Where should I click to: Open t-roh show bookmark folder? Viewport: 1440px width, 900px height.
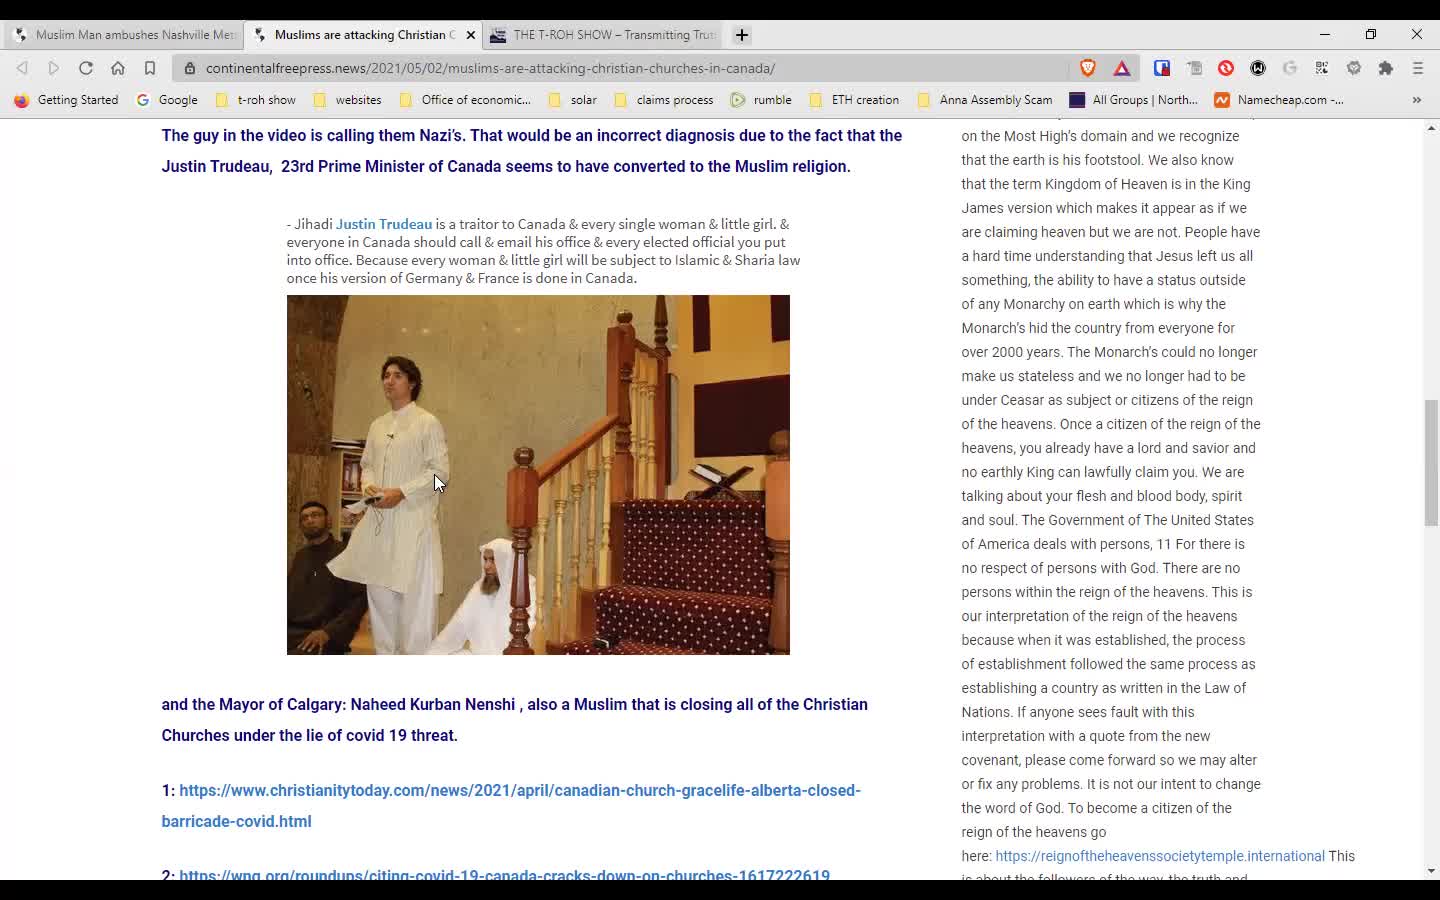pos(256,100)
